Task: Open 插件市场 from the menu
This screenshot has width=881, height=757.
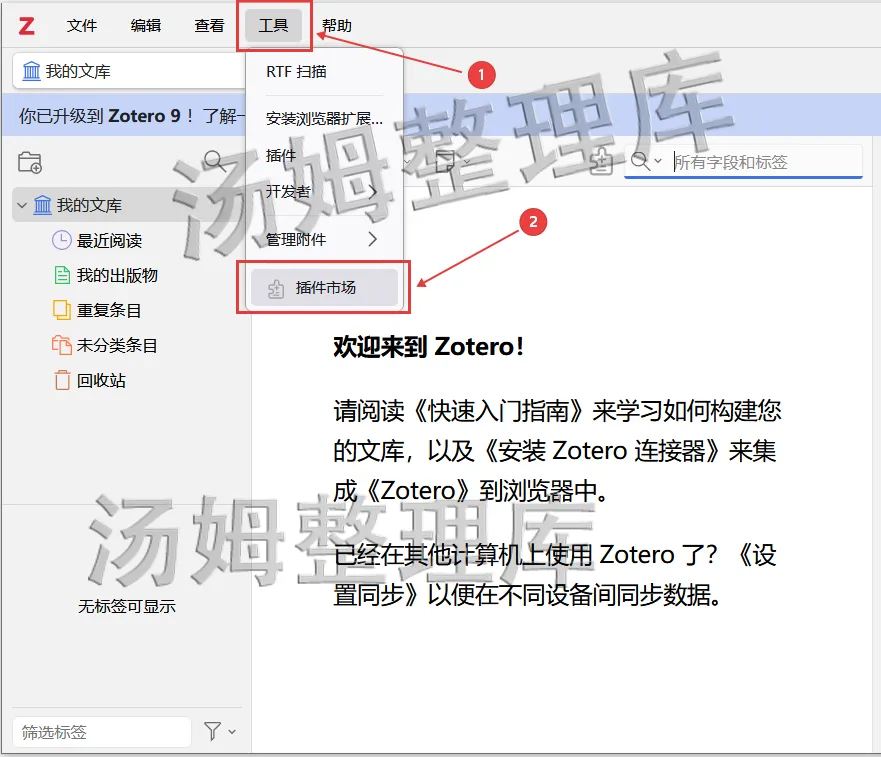Action: tap(324, 288)
